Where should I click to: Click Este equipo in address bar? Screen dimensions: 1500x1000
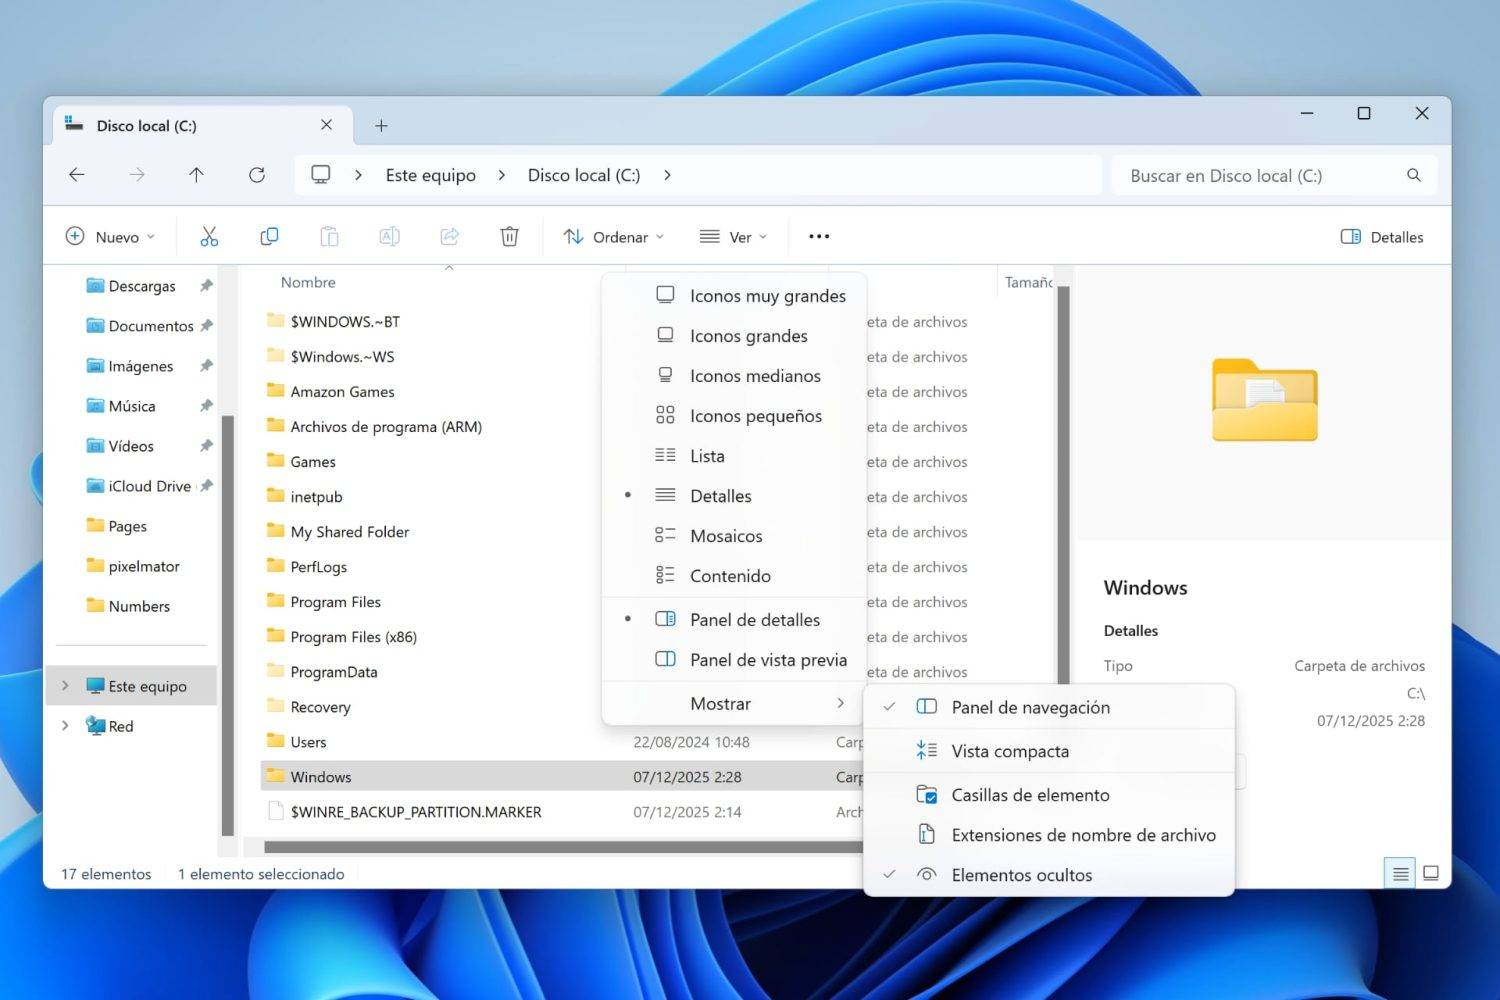431,175
